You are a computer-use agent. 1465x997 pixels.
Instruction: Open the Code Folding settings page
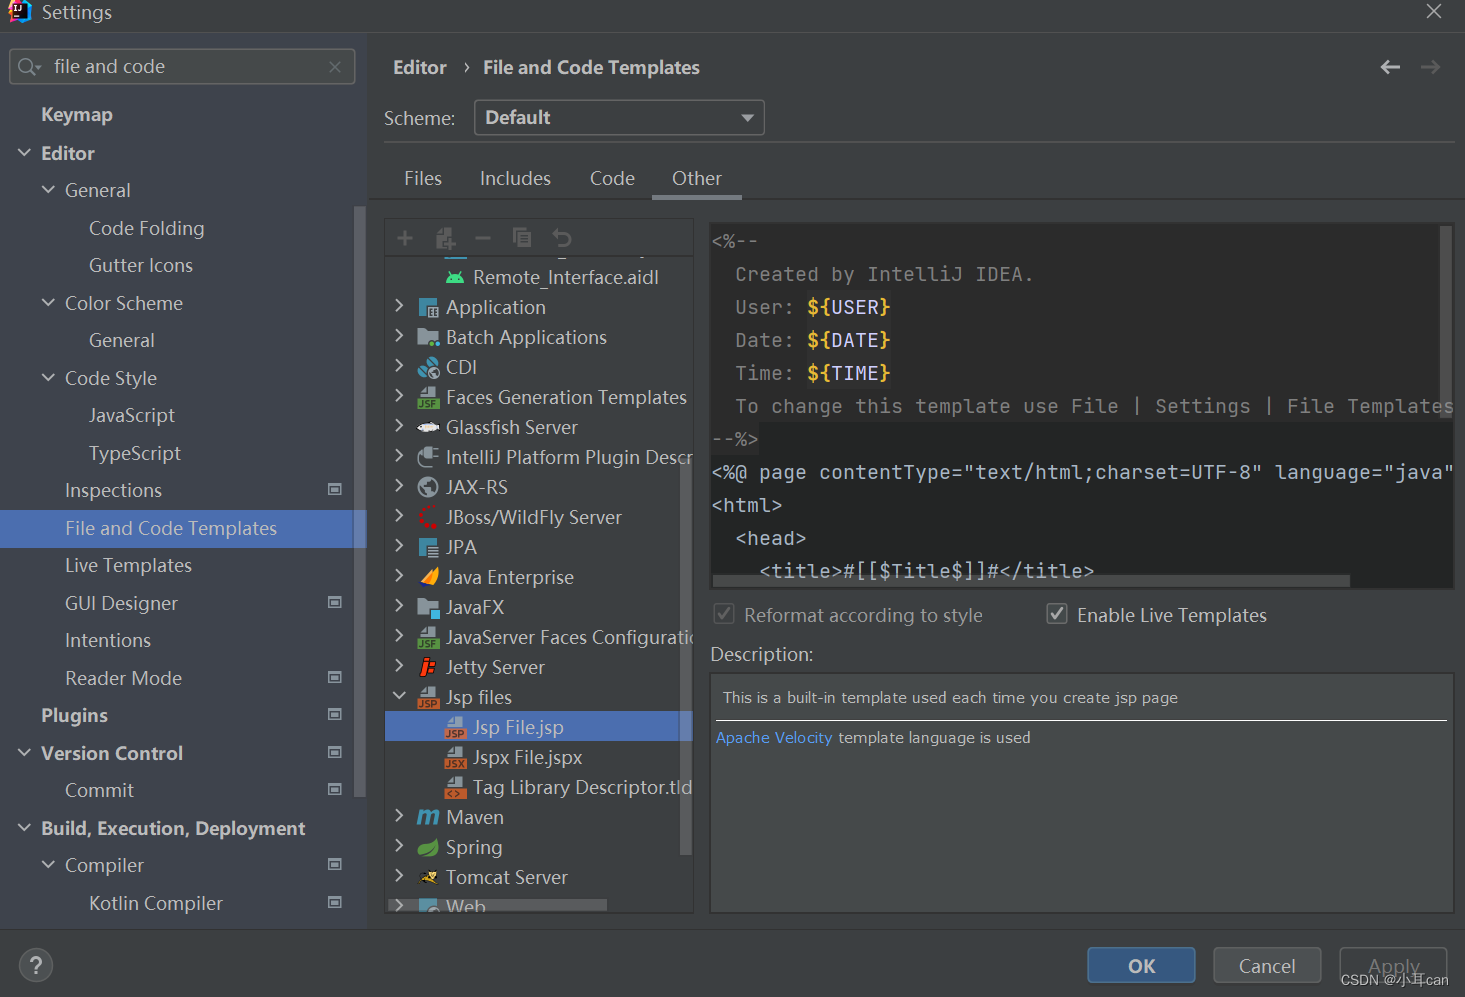(x=146, y=228)
